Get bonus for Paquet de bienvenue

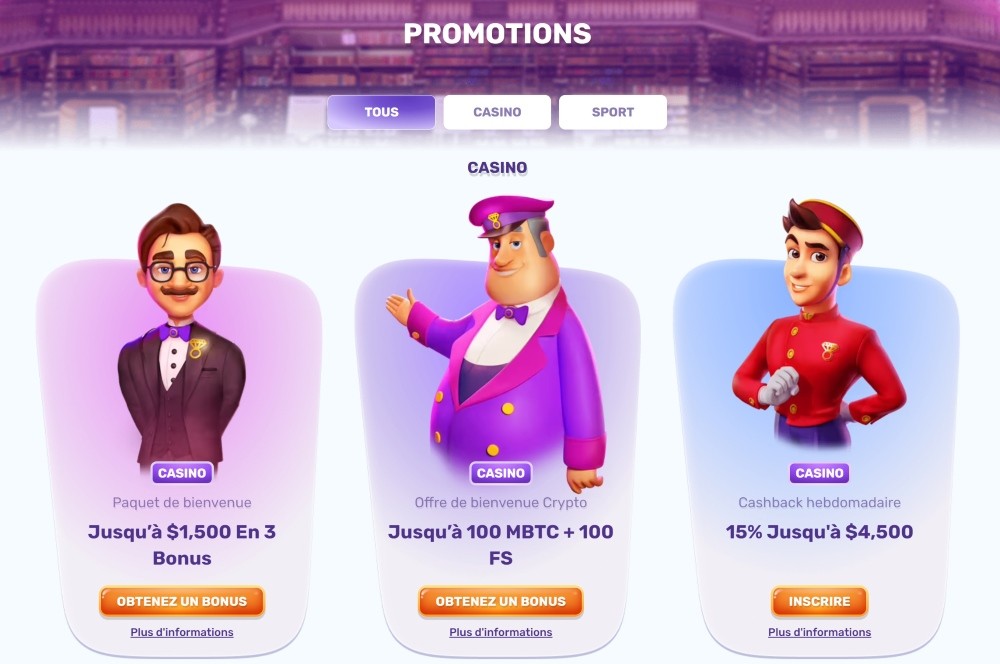pyautogui.click(x=182, y=601)
